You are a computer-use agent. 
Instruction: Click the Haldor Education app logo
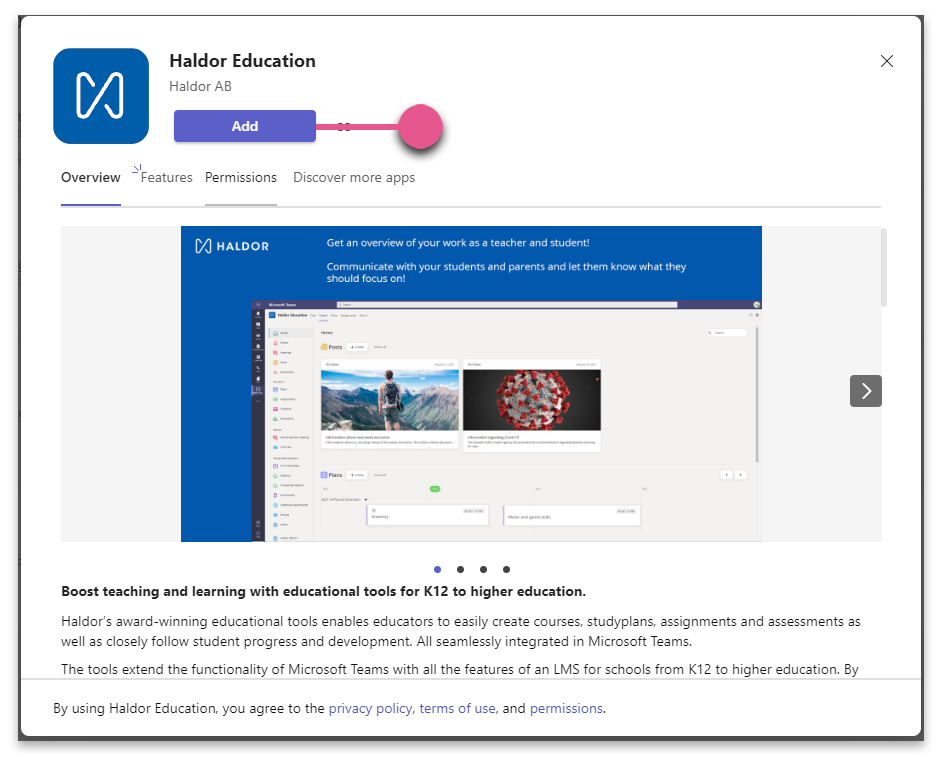101,96
